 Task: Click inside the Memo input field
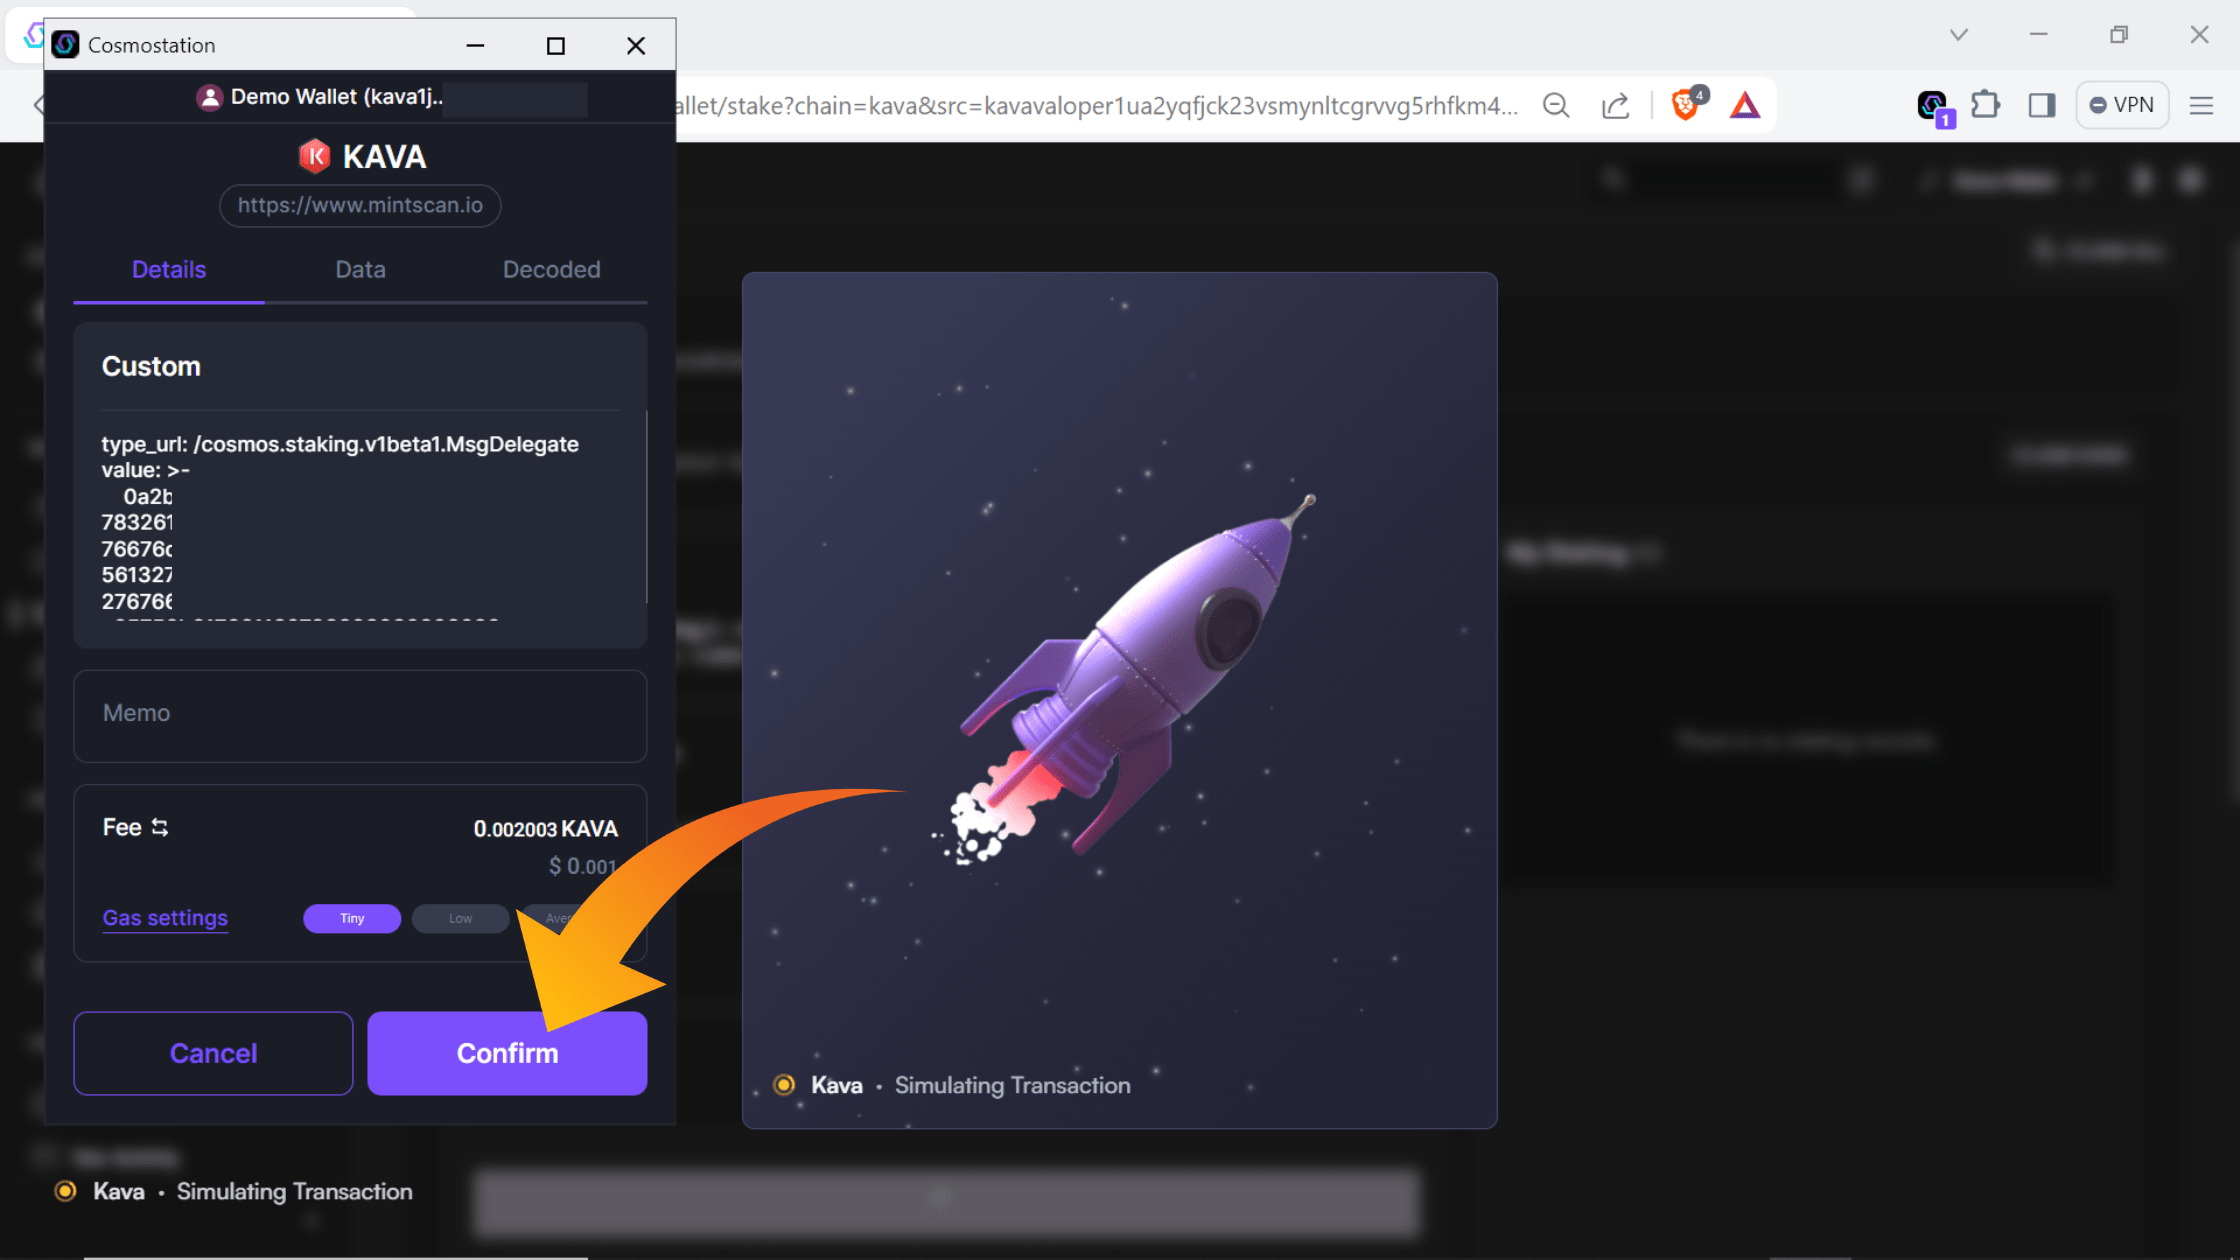(360, 714)
